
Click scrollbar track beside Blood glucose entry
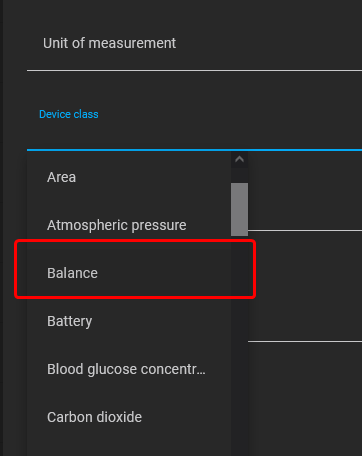pos(239,369)
